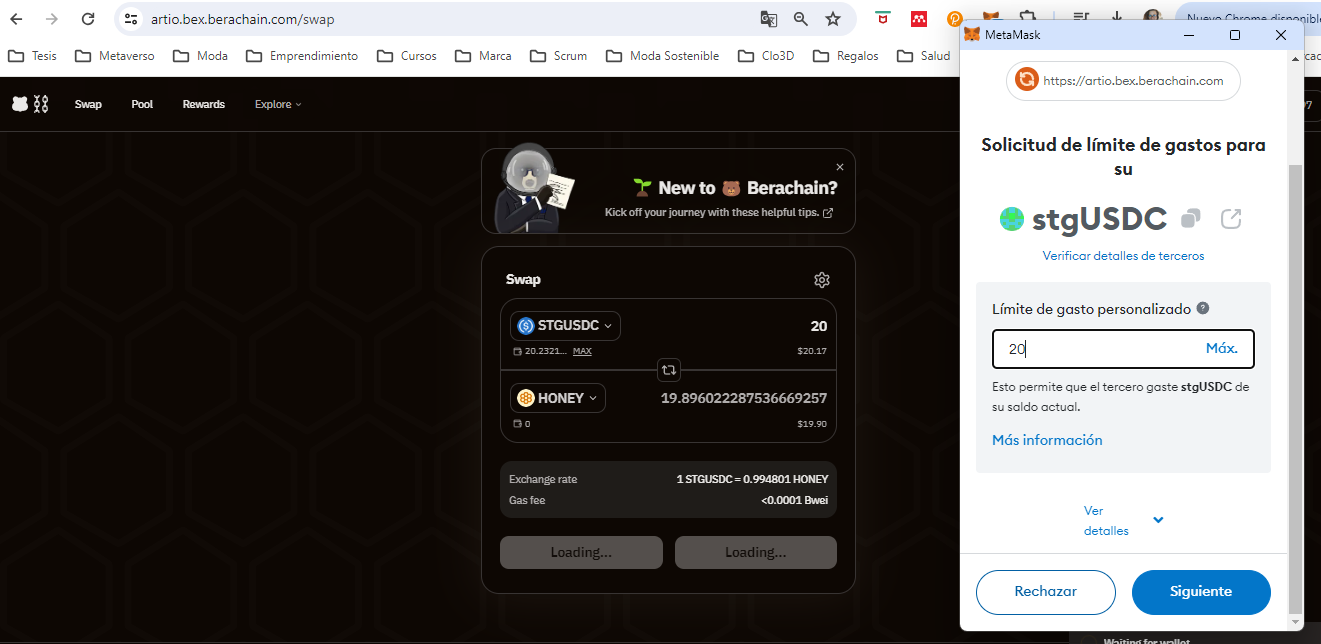The width and height of the screenshot is (1321, 644).
Task: Open the red MM extension icon
Action: [919, 18]
